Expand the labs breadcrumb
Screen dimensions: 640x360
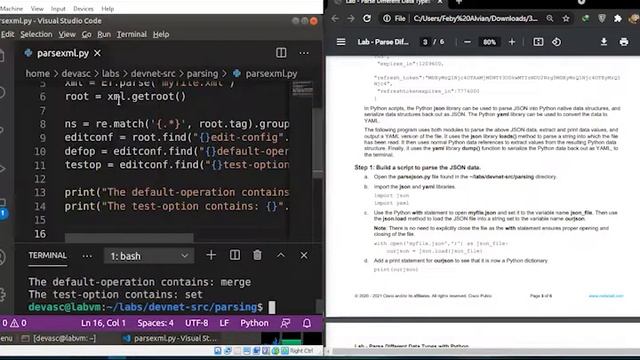click(111, 73)
